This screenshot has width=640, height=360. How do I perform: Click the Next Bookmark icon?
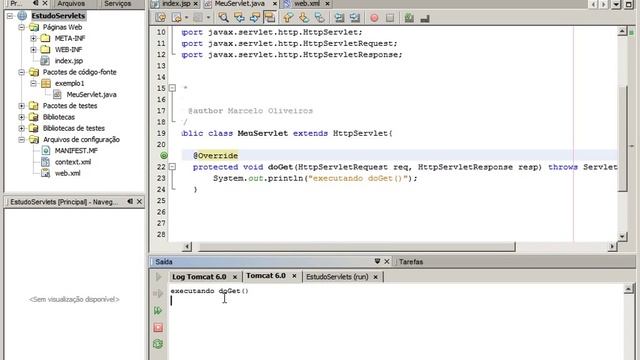[x=304, y=18]
